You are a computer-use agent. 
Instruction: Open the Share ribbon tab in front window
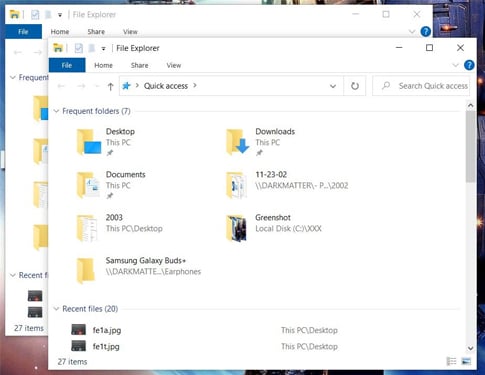pyautogui.click(x=139, y=65)
